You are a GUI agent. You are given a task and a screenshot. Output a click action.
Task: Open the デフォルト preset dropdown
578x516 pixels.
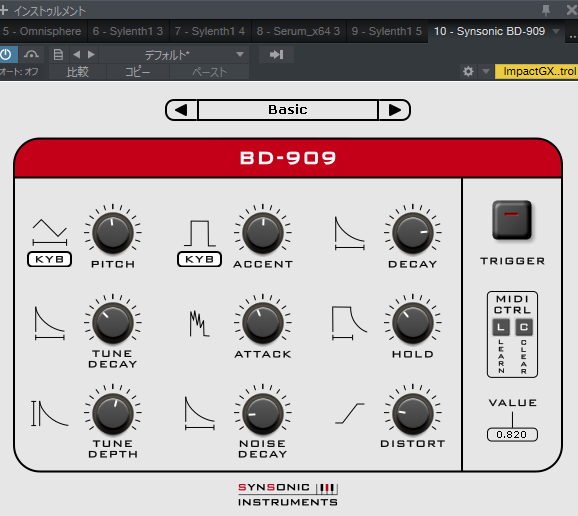coord(174,55)
